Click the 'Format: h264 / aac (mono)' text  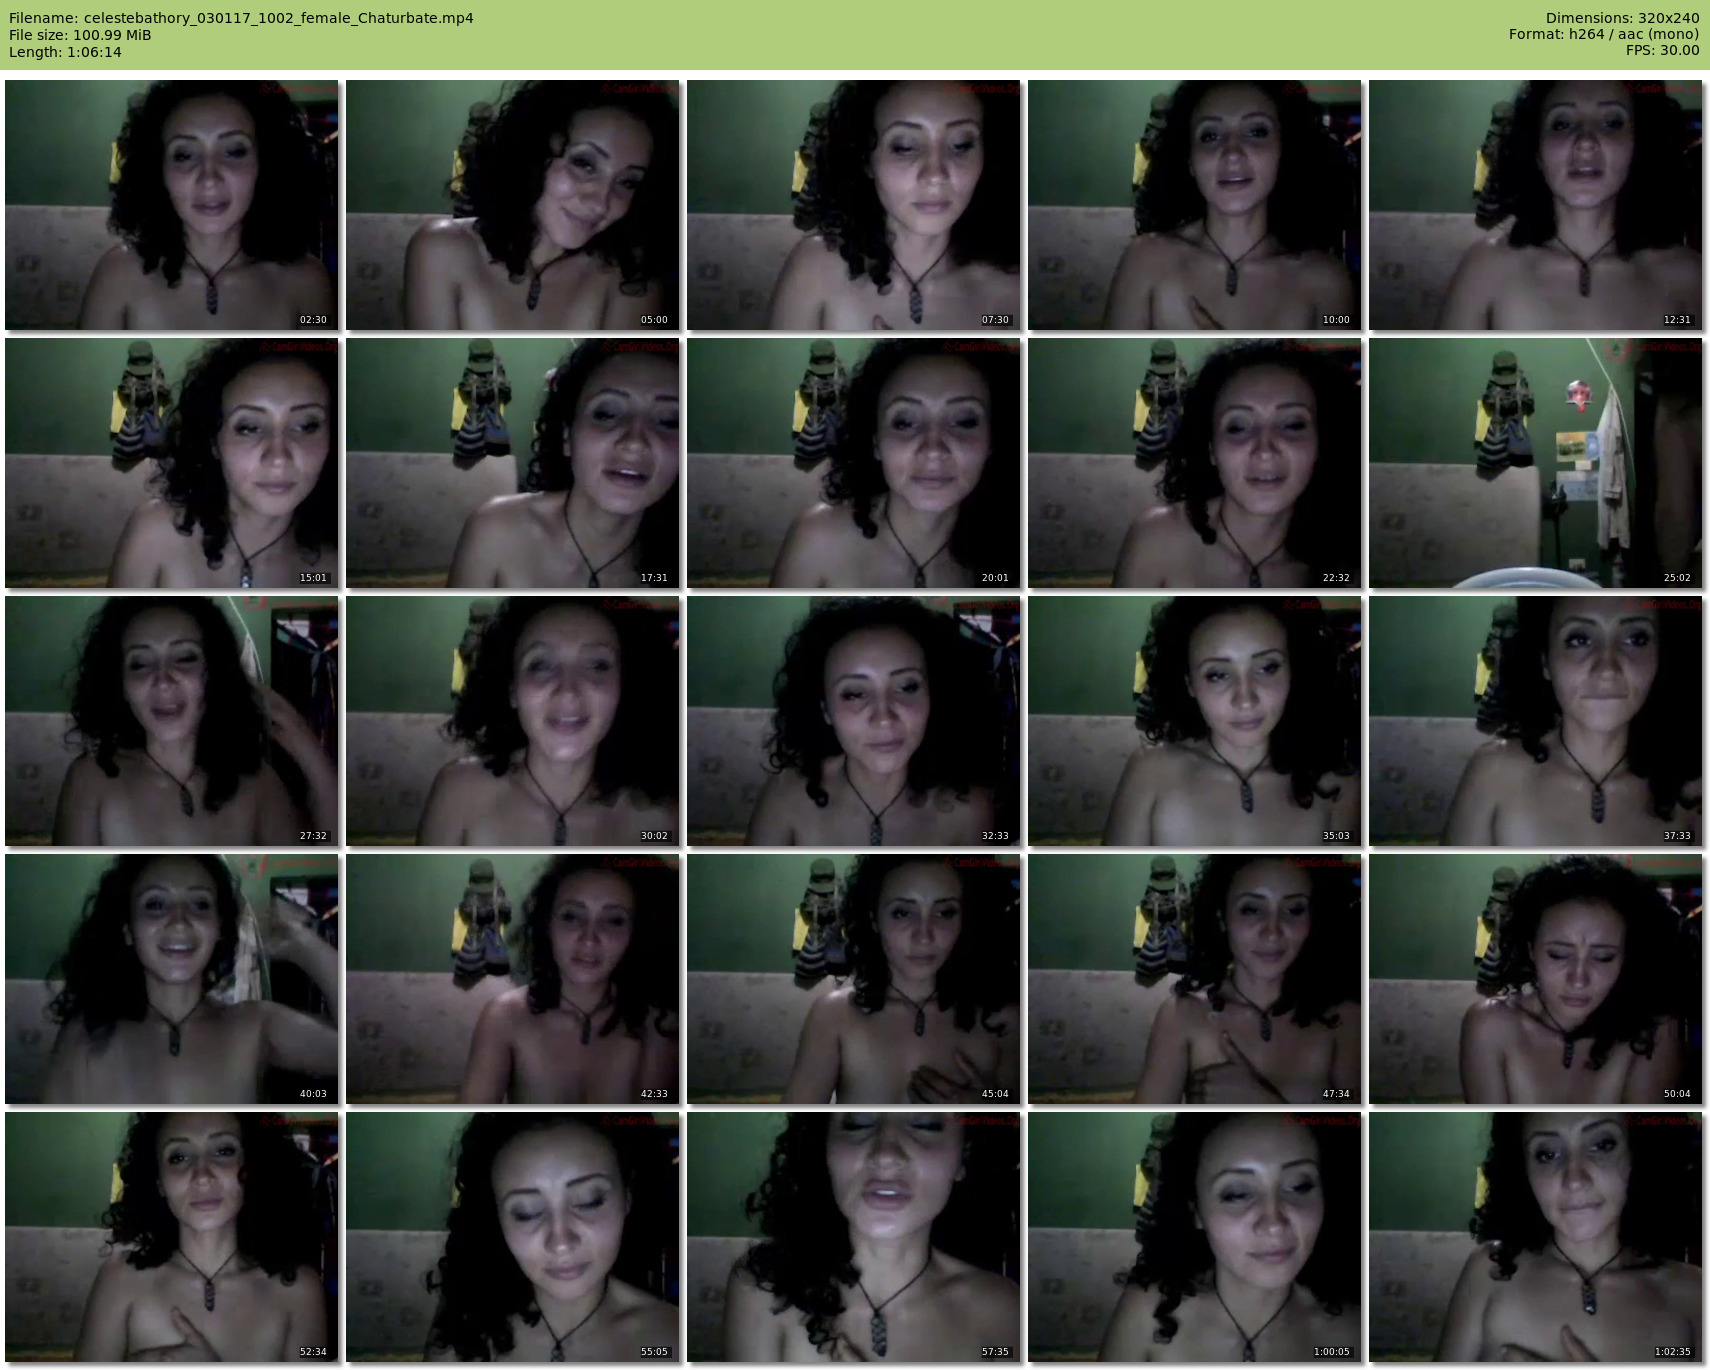coord(1604,34)
